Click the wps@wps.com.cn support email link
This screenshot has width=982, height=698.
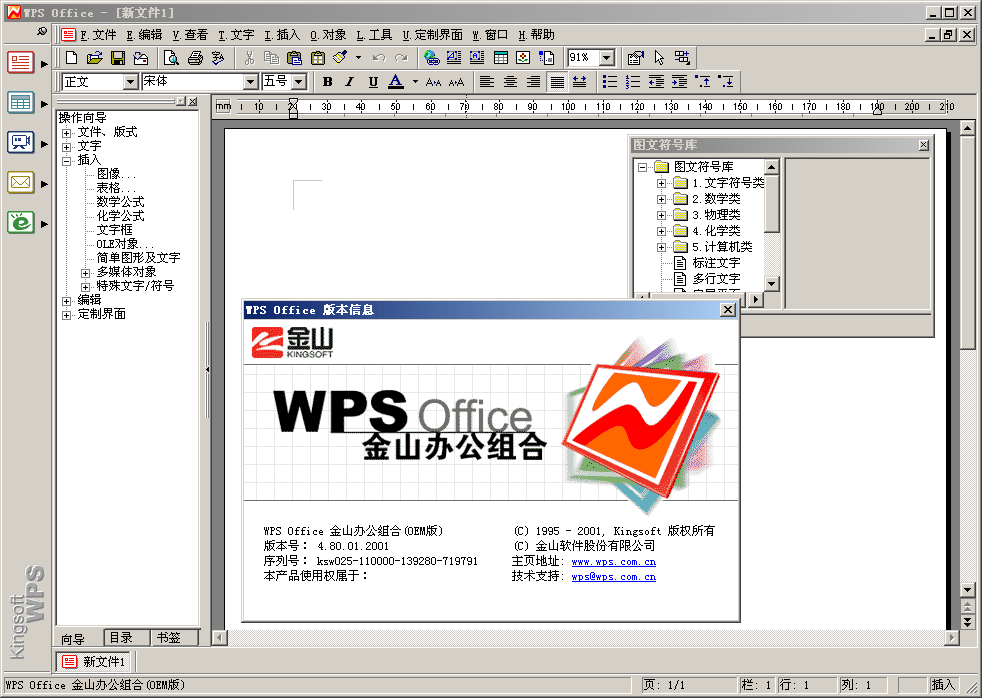click(614, 577)
